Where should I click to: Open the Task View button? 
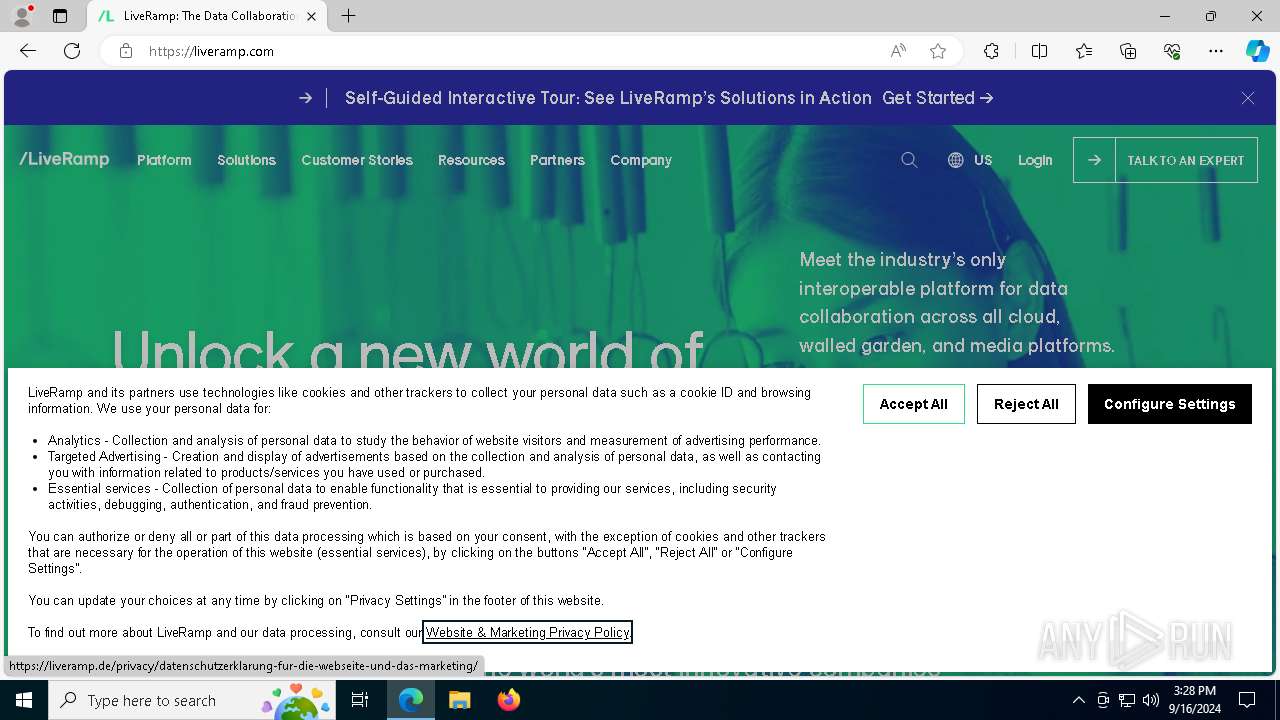pos(360,700)
